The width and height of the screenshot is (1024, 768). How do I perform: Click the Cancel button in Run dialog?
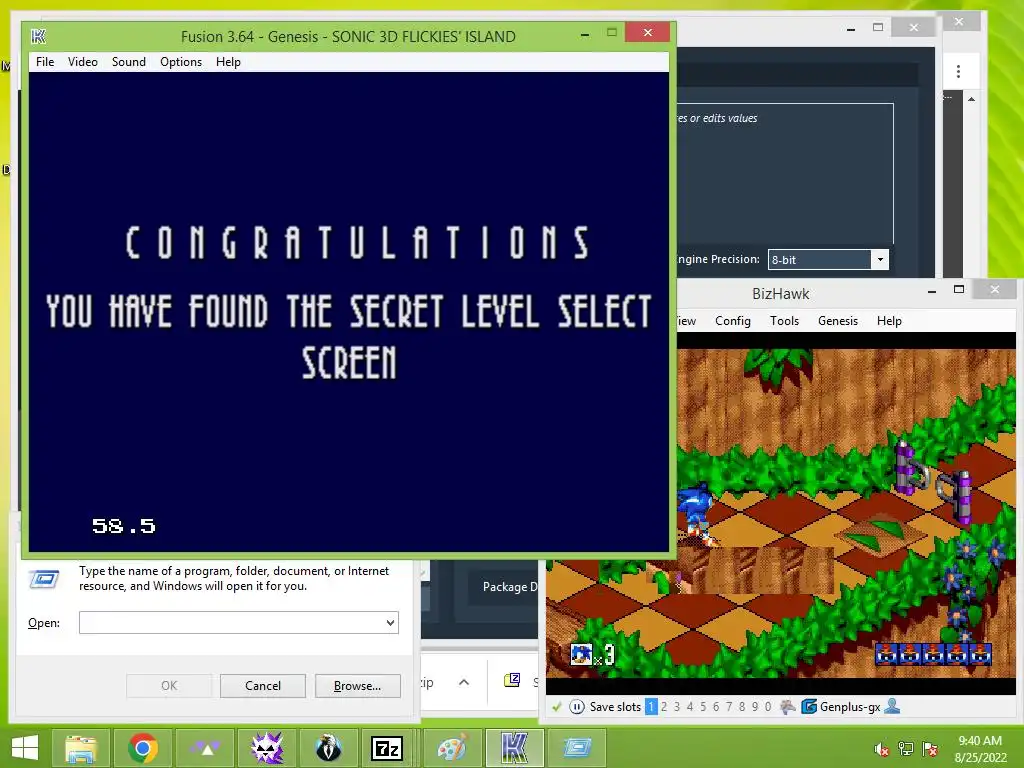click(263, 686)
